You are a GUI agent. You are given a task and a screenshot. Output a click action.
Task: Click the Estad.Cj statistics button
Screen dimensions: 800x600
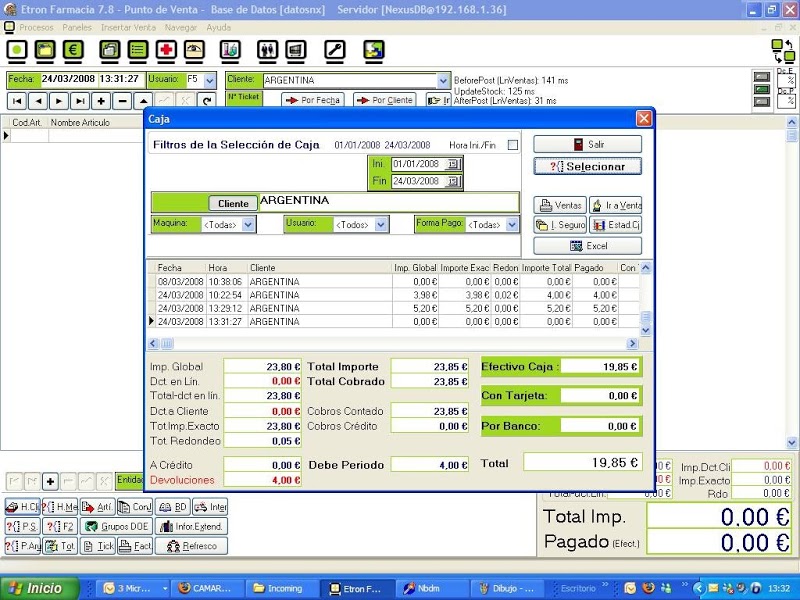point(615,225)
